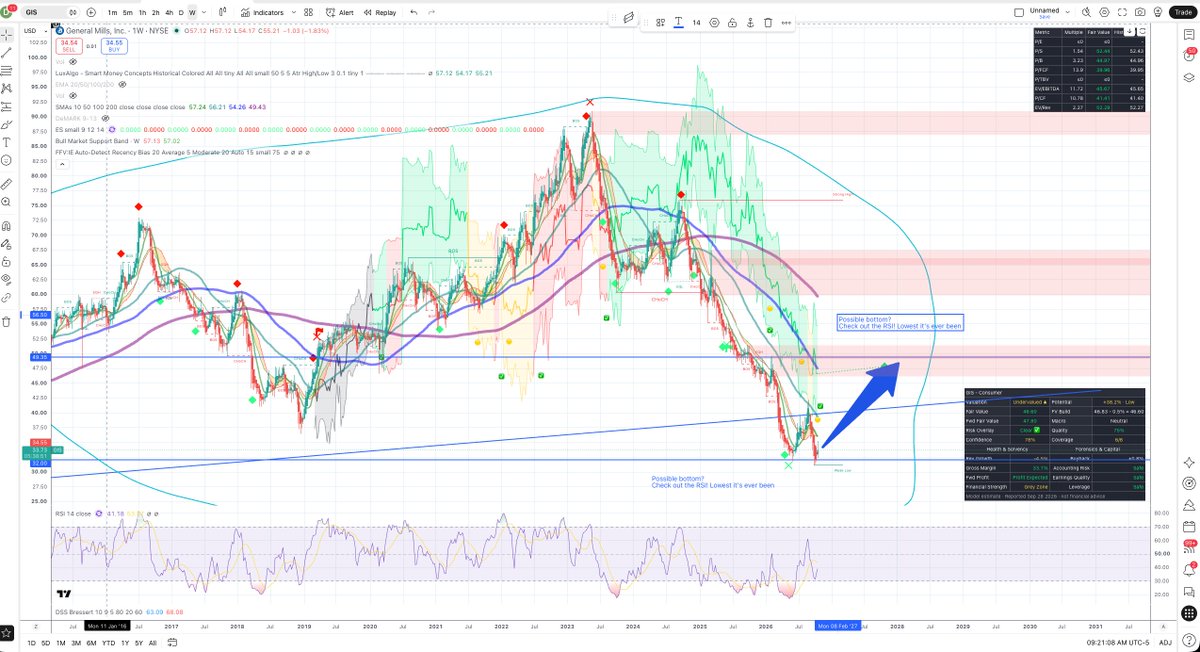
Task: Open font size 14 dropdown
Action: [x=696, y=22]
